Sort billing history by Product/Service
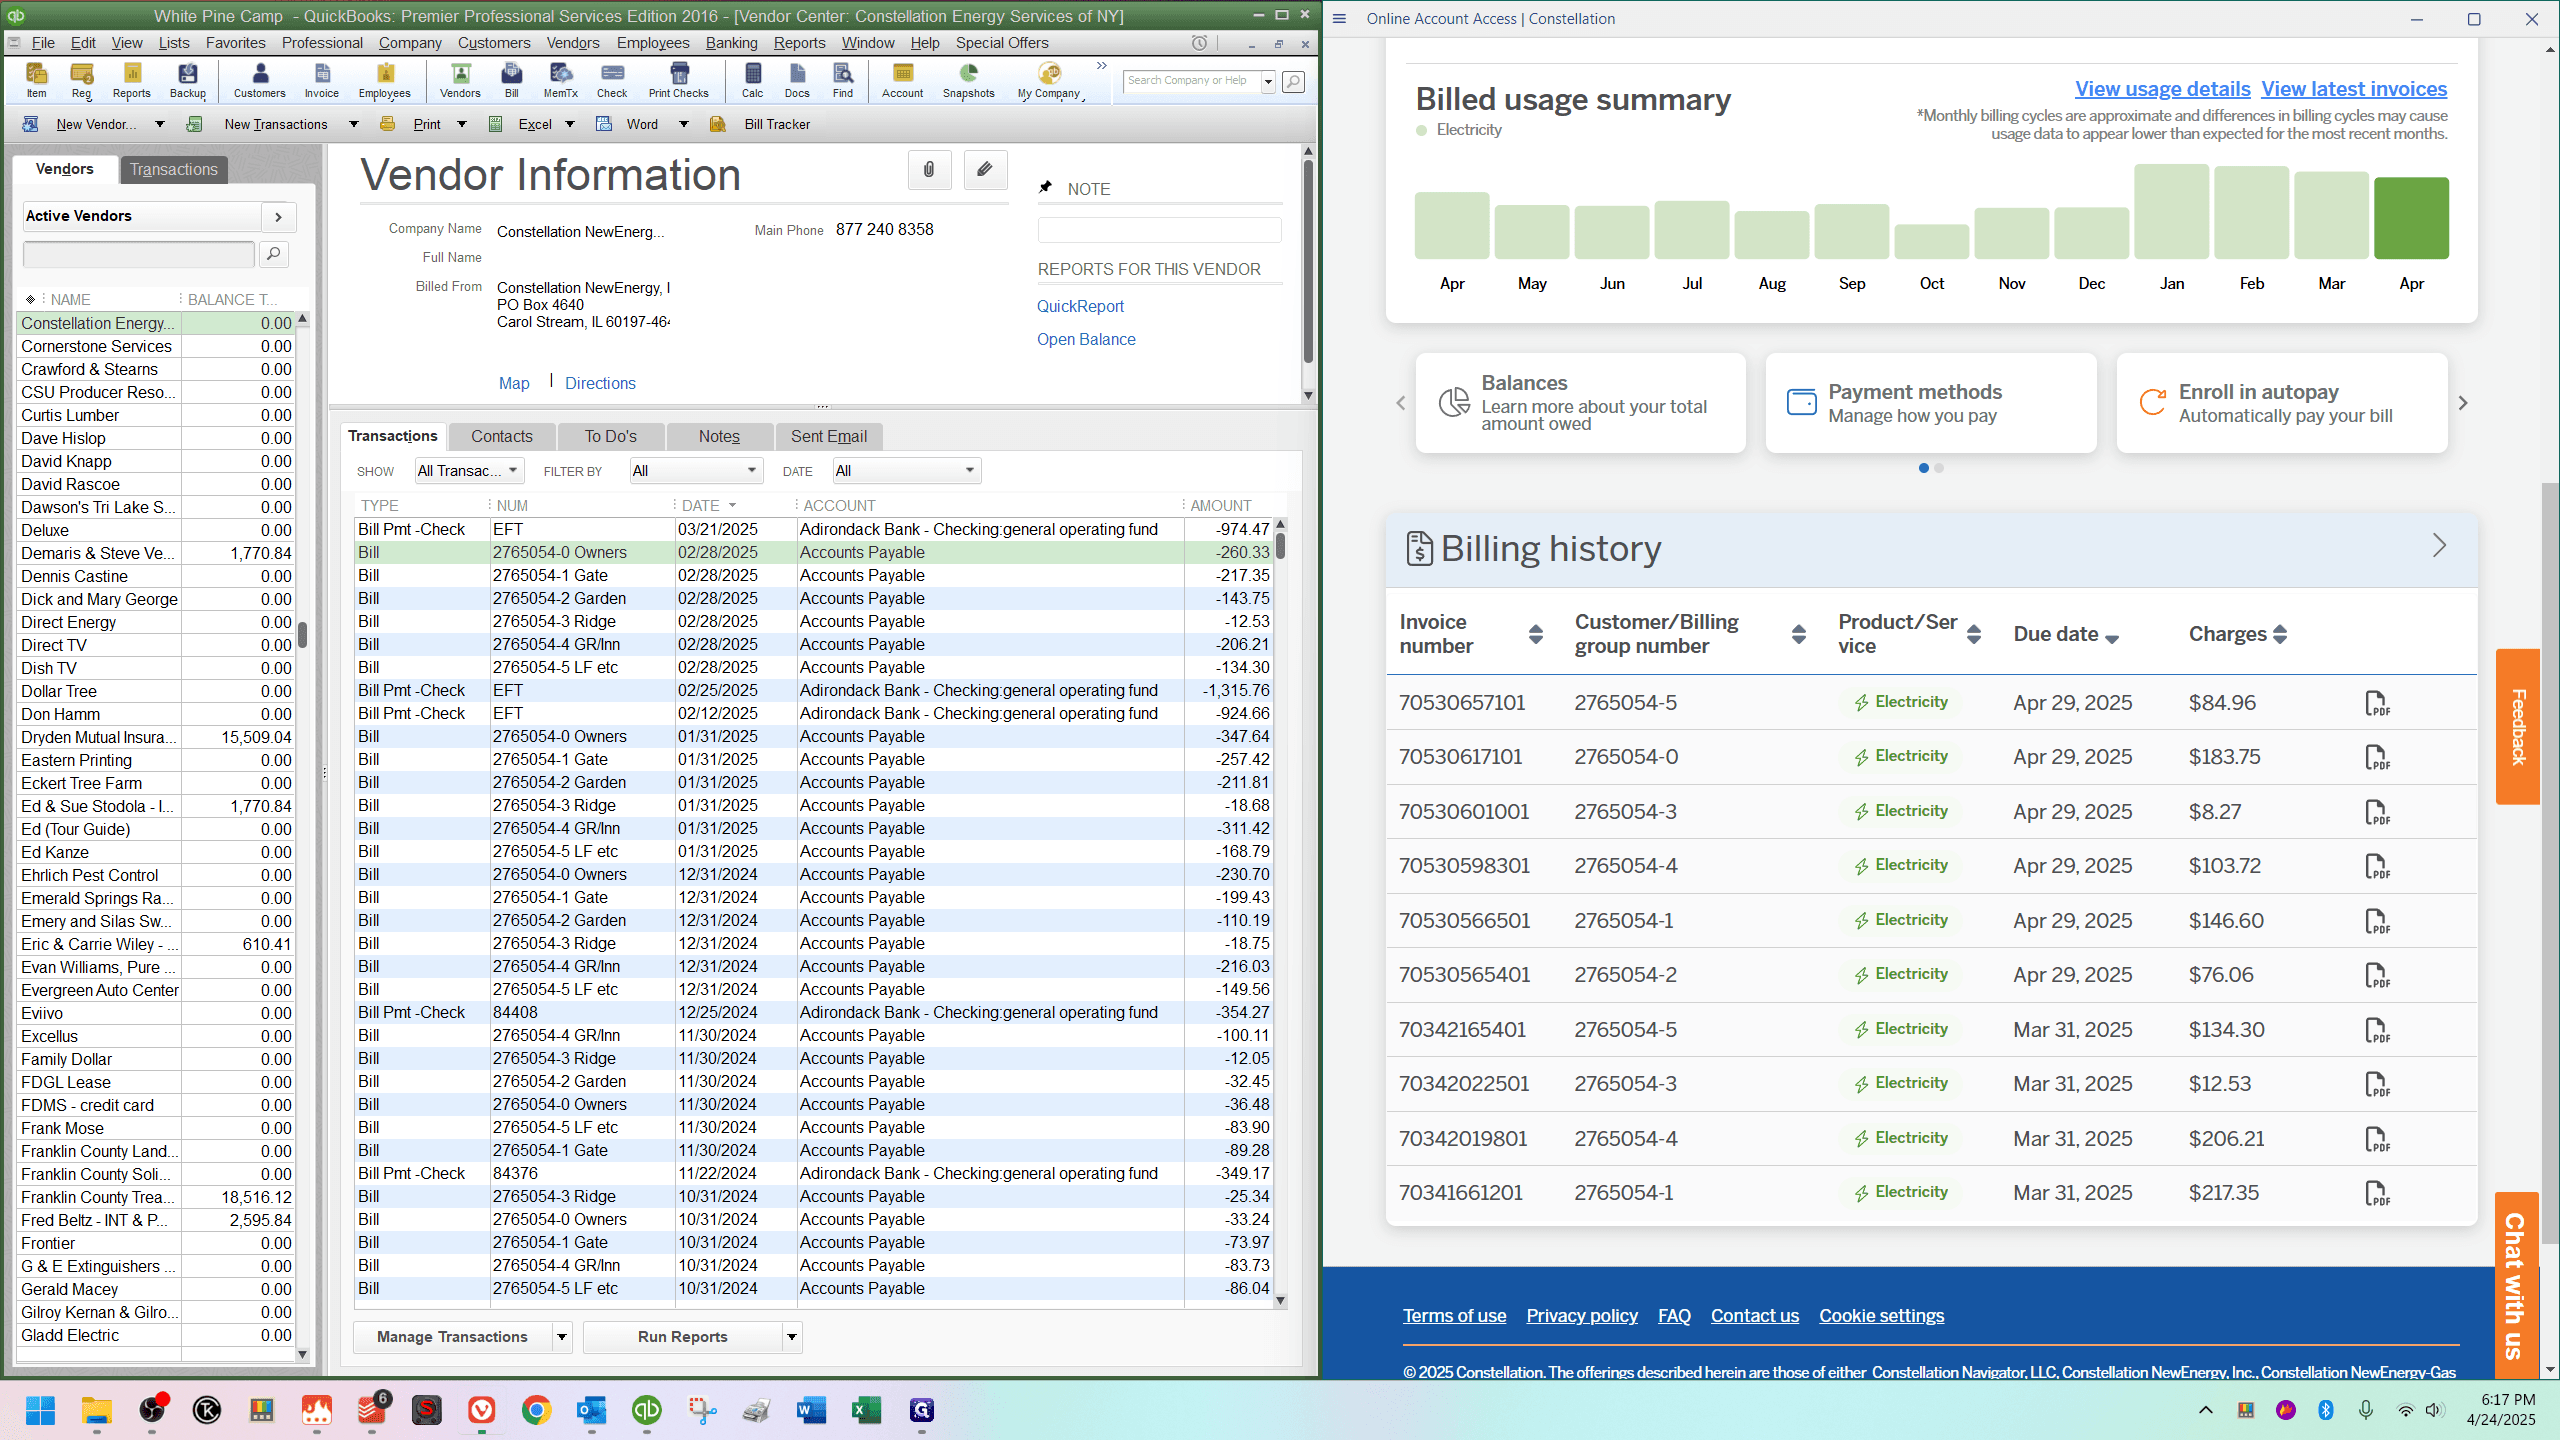 coord(1974,634)
